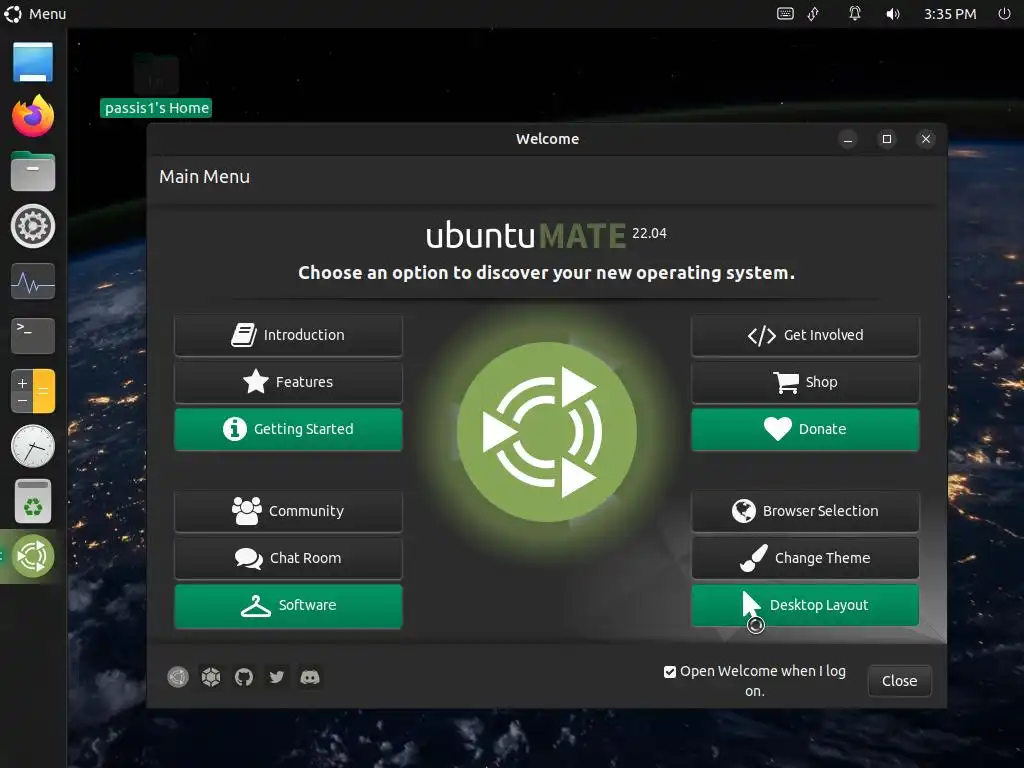Open the power session menu icon

(x=1004, y=14)
